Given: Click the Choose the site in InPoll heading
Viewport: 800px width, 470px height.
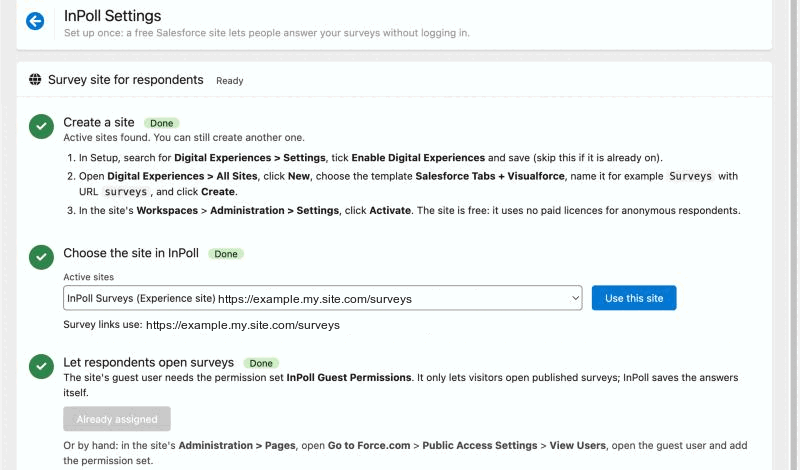Looking at the screenshot, I should pyautogui.click(x=131, y=253).
